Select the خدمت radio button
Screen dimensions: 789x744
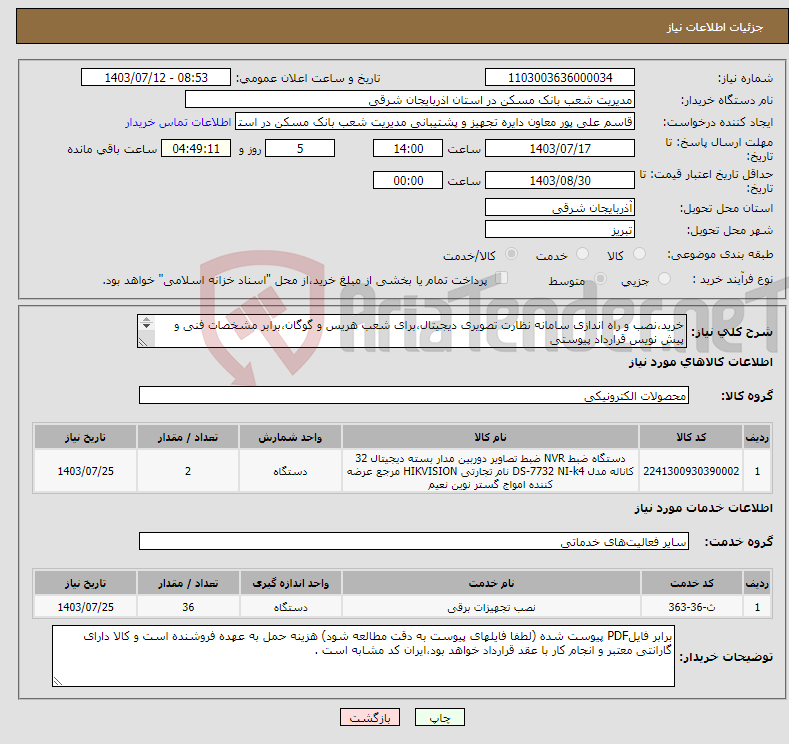tap(582, 254)
